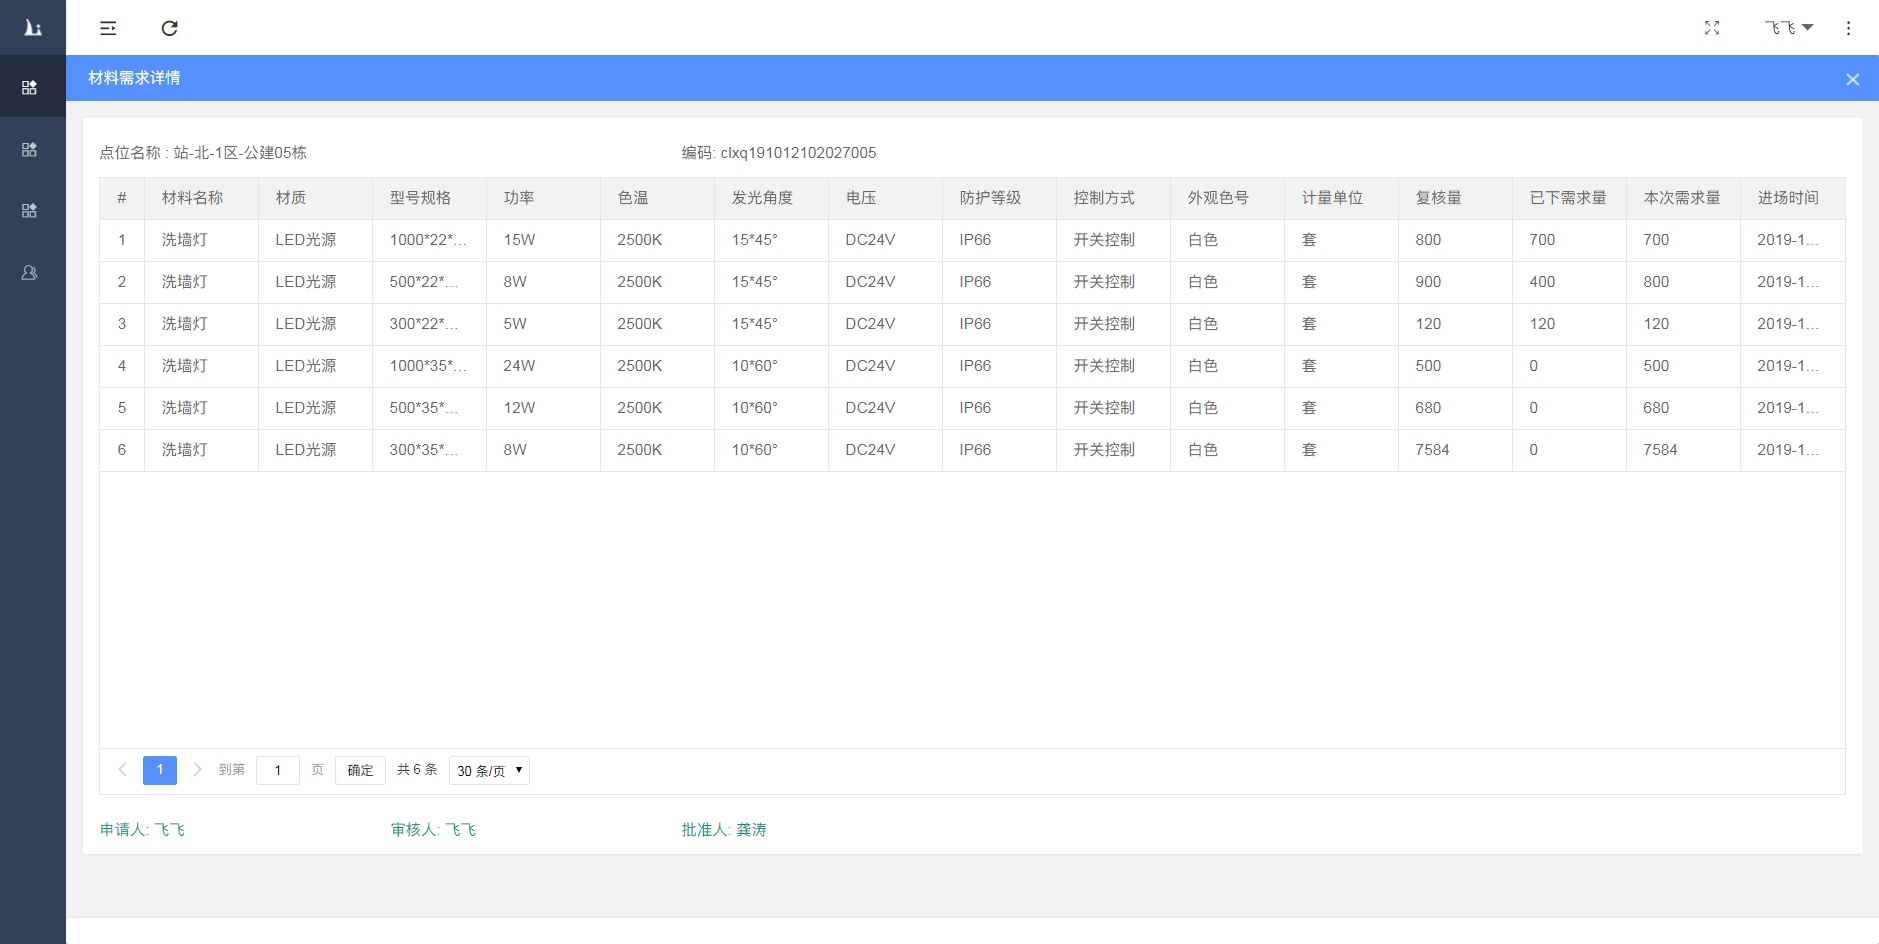Click the 680 本次需求量 cell
This screenshot has width=1879, height=944.
[x=1683, y=408]
